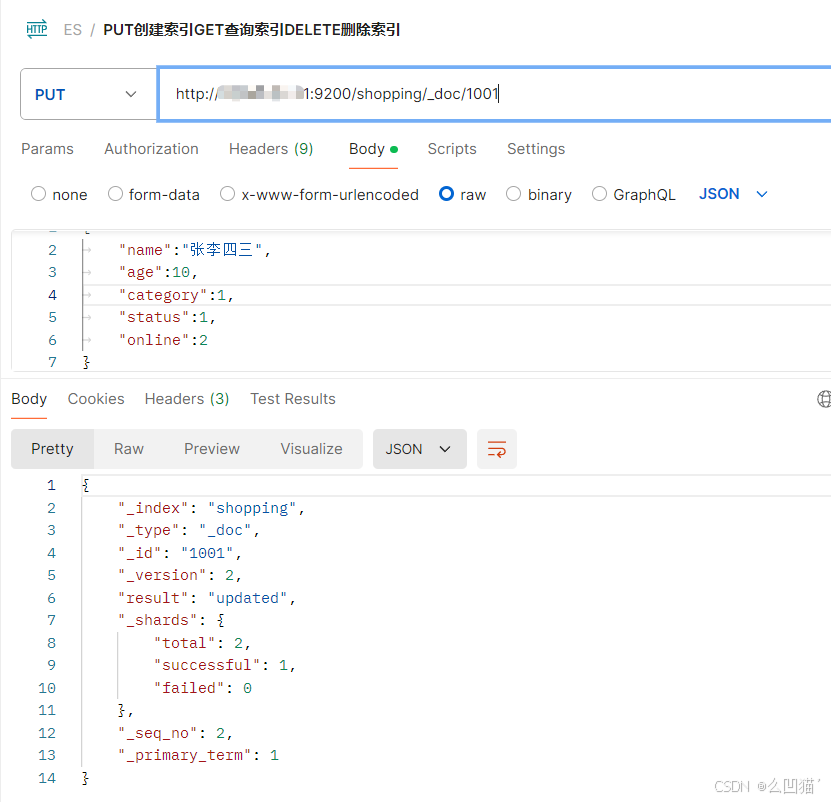Toggle response word wrap icon
The width and height of the screenshot is (831, 802).
click(497, 449)
